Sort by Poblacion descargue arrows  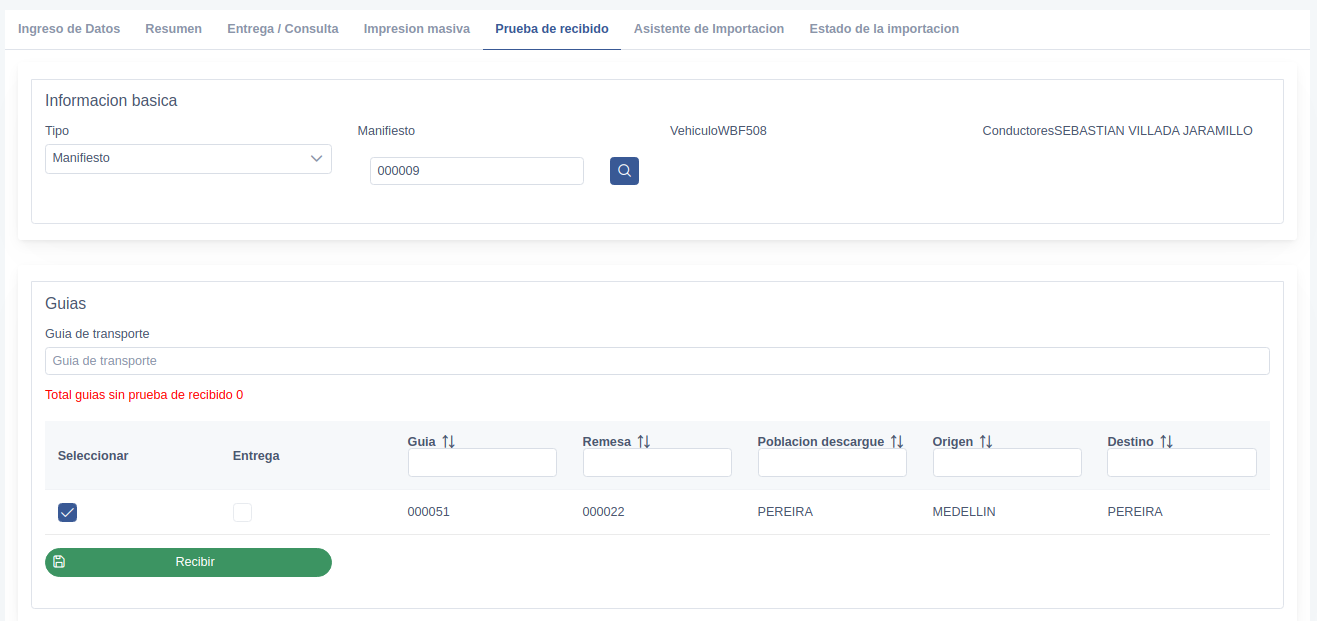tap(897, 441)
